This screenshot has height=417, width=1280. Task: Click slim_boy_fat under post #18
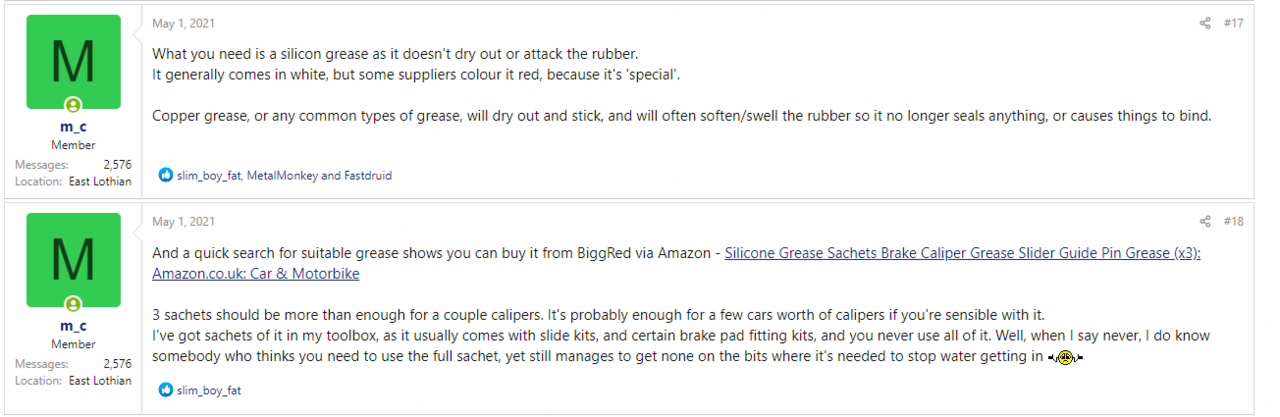point(209,390)
